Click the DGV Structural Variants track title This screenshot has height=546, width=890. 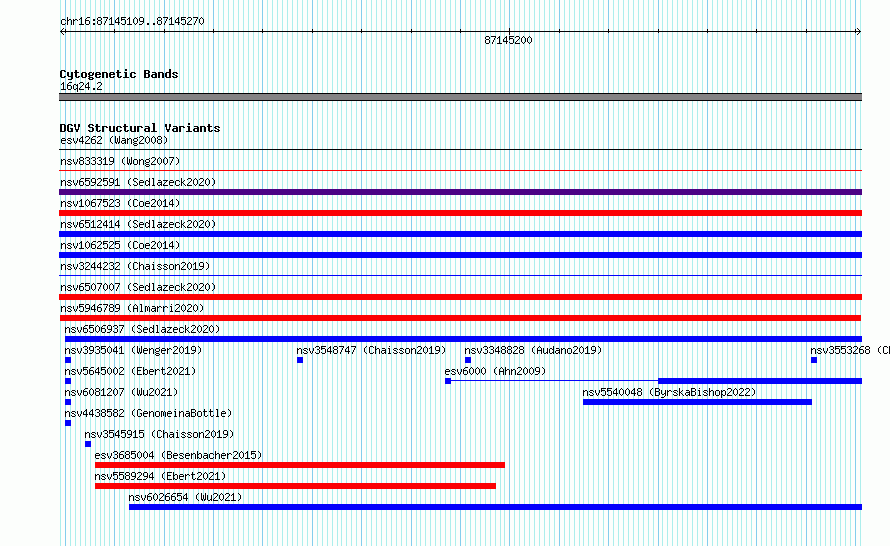coord(140,128)
